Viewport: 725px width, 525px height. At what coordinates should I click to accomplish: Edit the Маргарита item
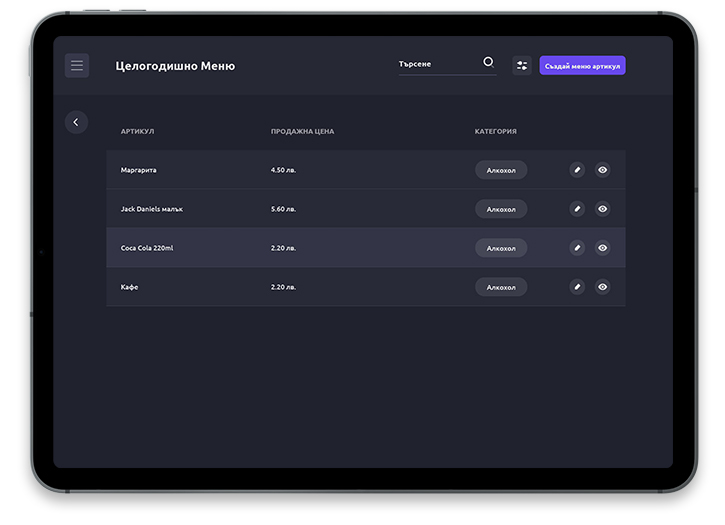pos(577,170)
